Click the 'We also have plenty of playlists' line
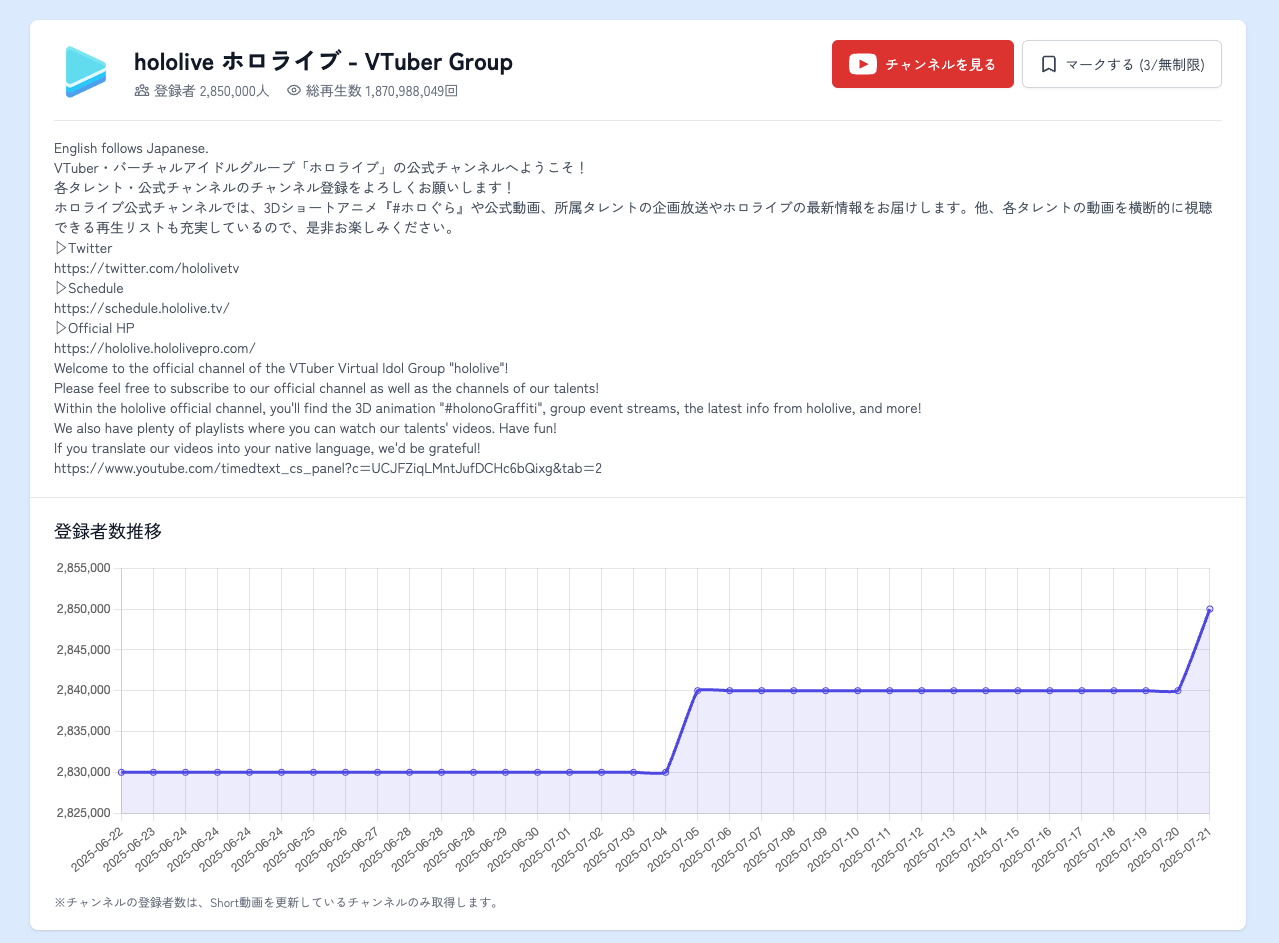This screenshot has height=943, width=1279. pos(305,428)
